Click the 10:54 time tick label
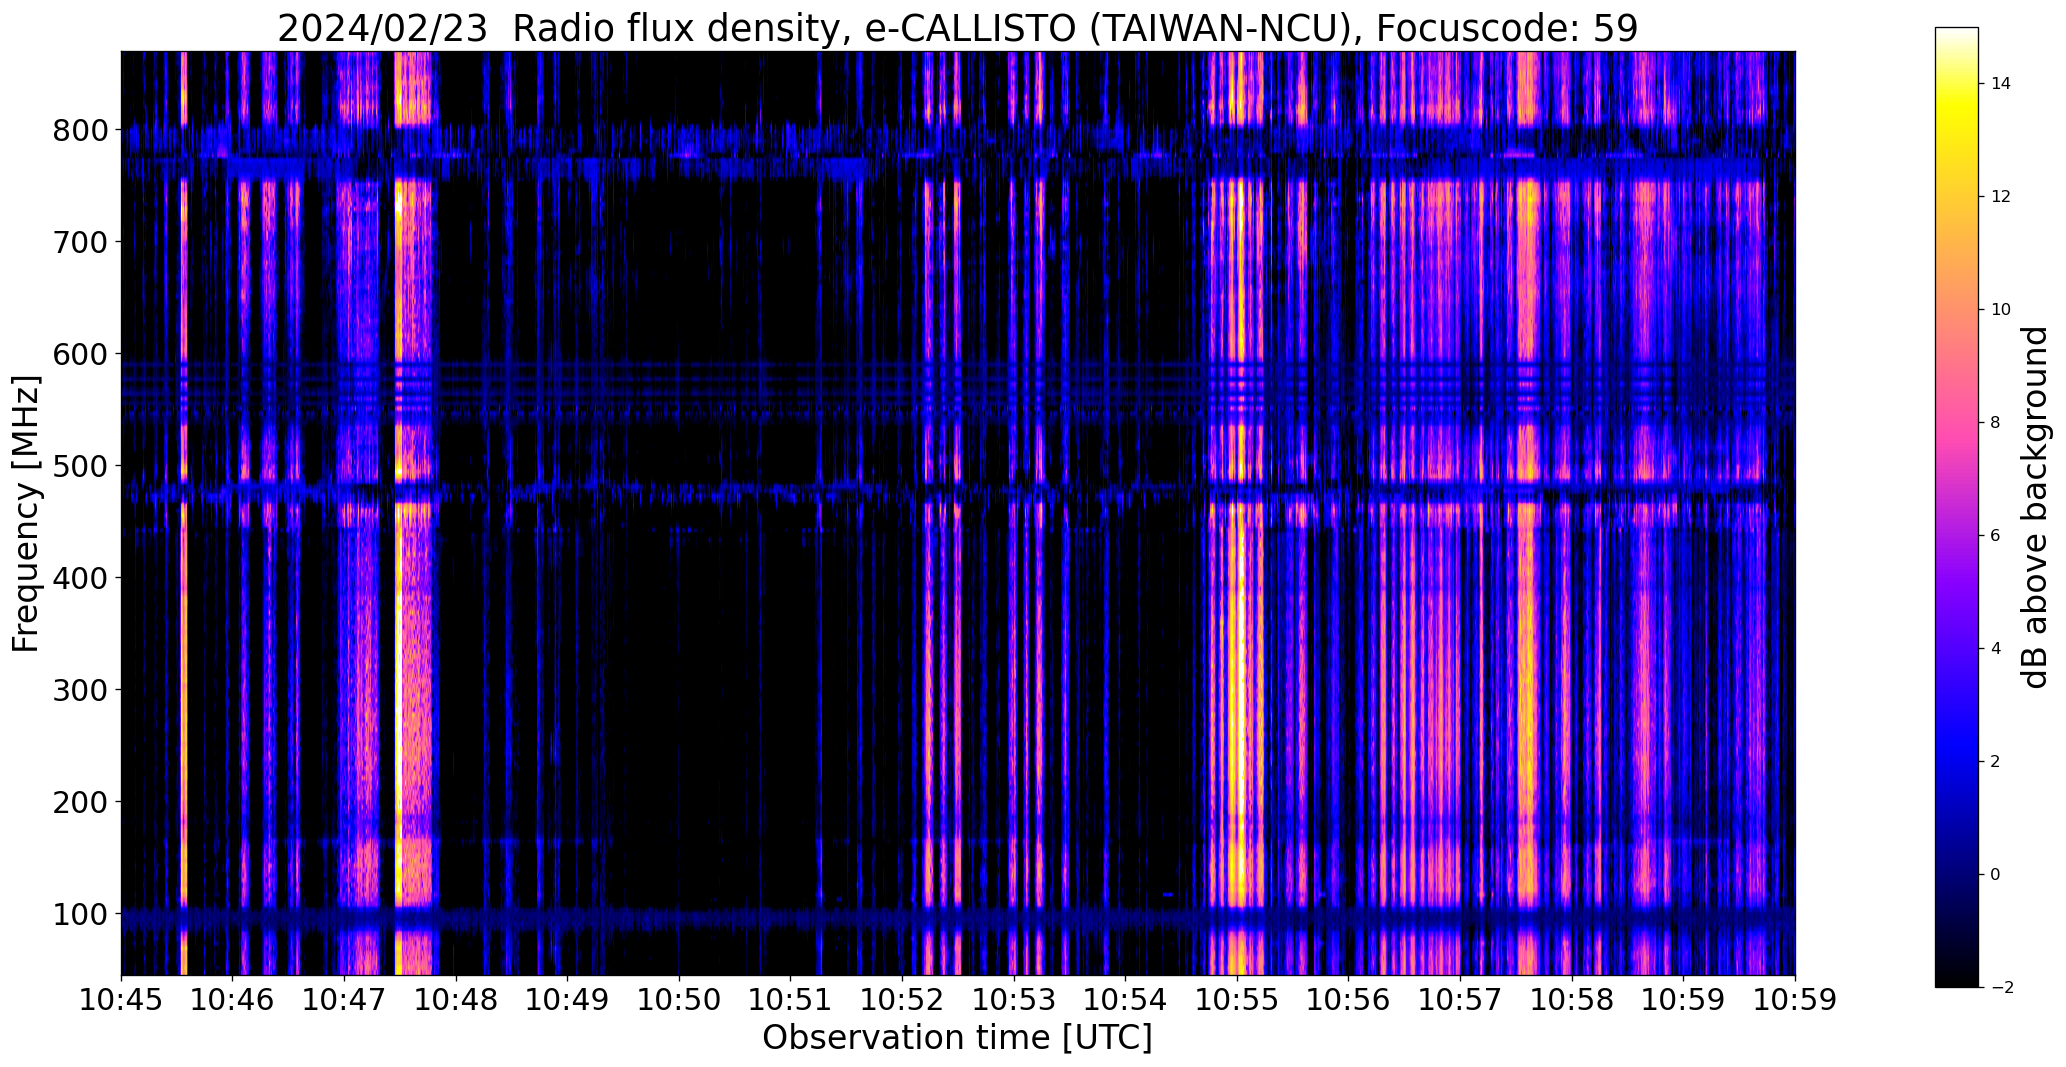This screenshot has height=1067, width=2066. pos(1126,1000)
